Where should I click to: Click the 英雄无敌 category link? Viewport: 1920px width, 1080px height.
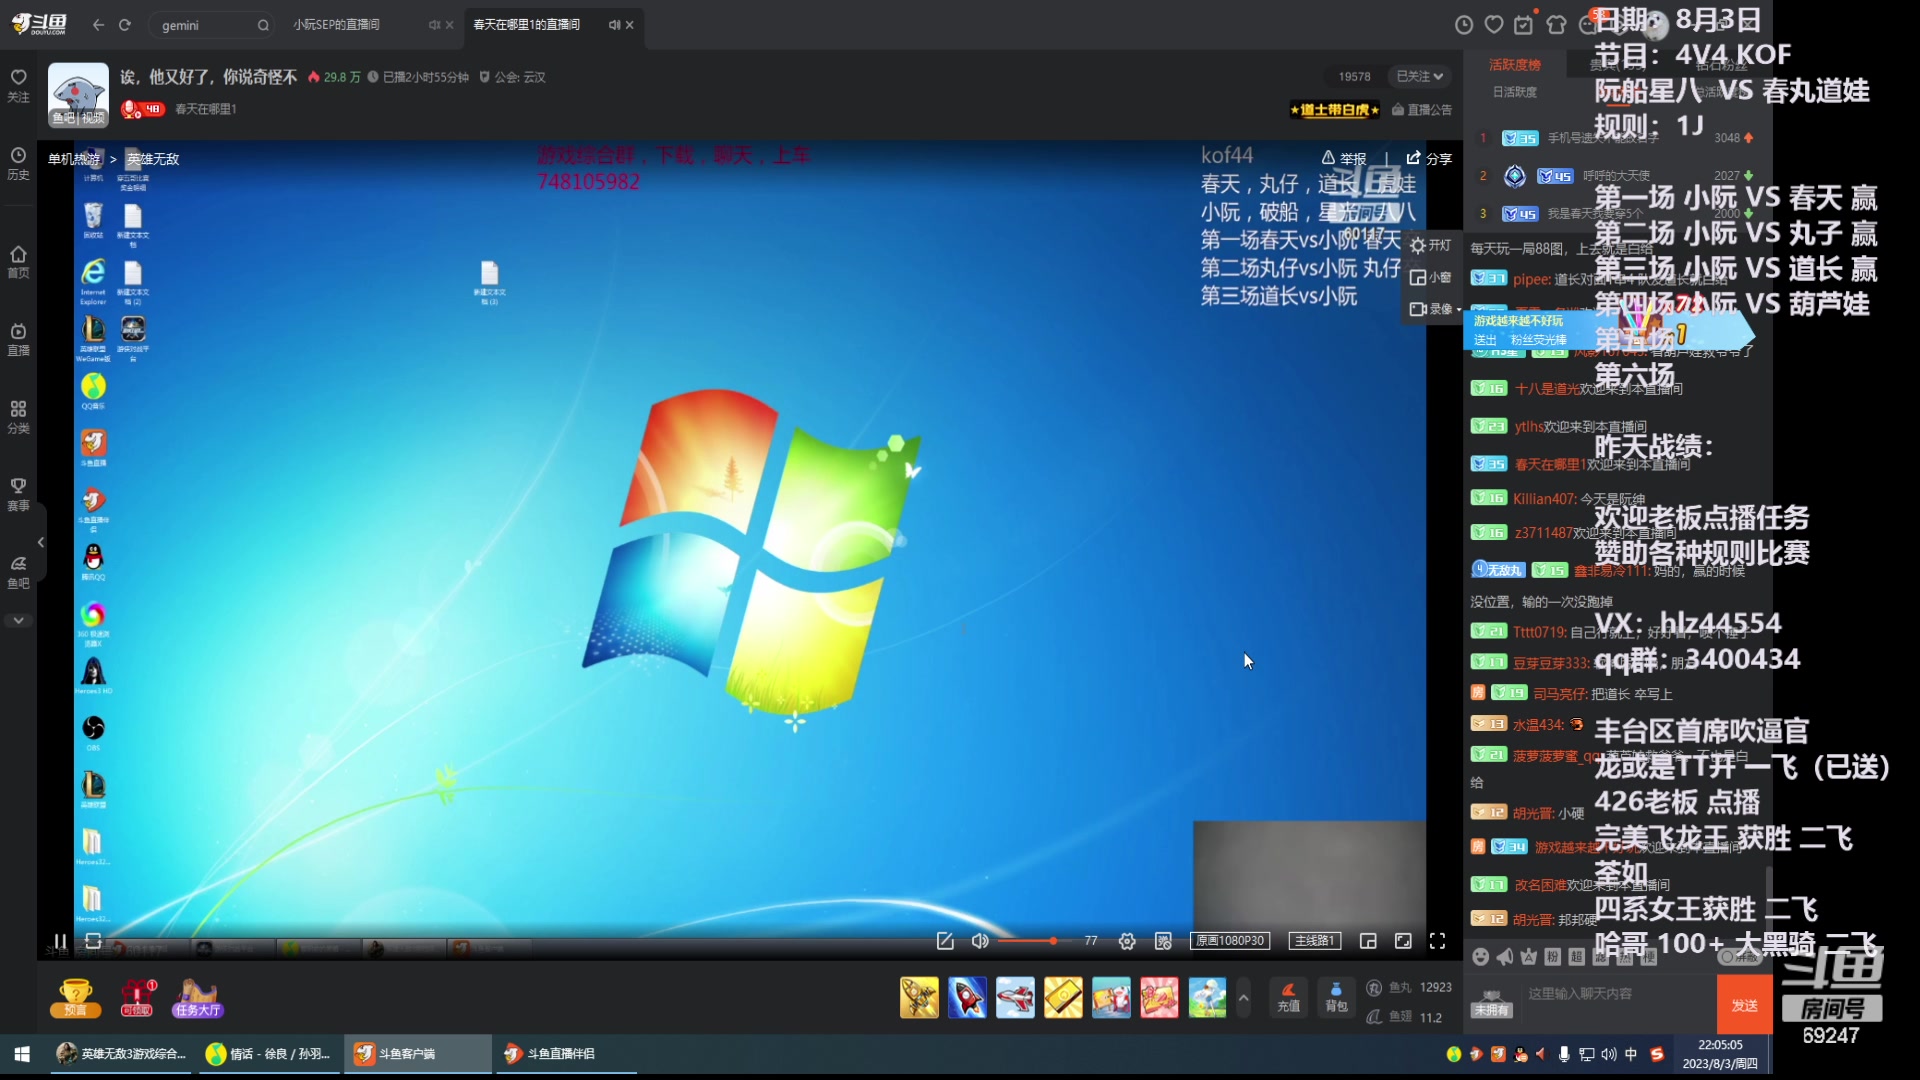click(x=153, y=159)
